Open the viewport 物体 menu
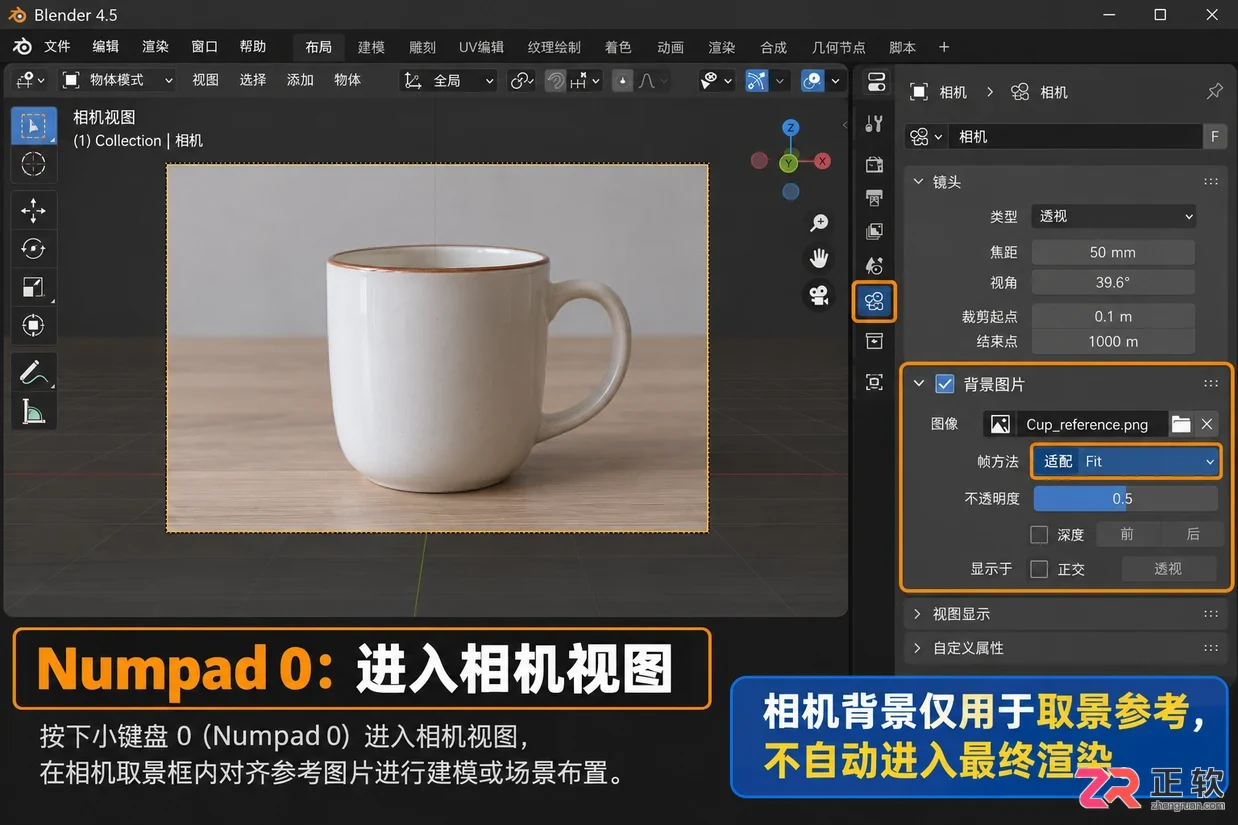 (x=347, y=80)
